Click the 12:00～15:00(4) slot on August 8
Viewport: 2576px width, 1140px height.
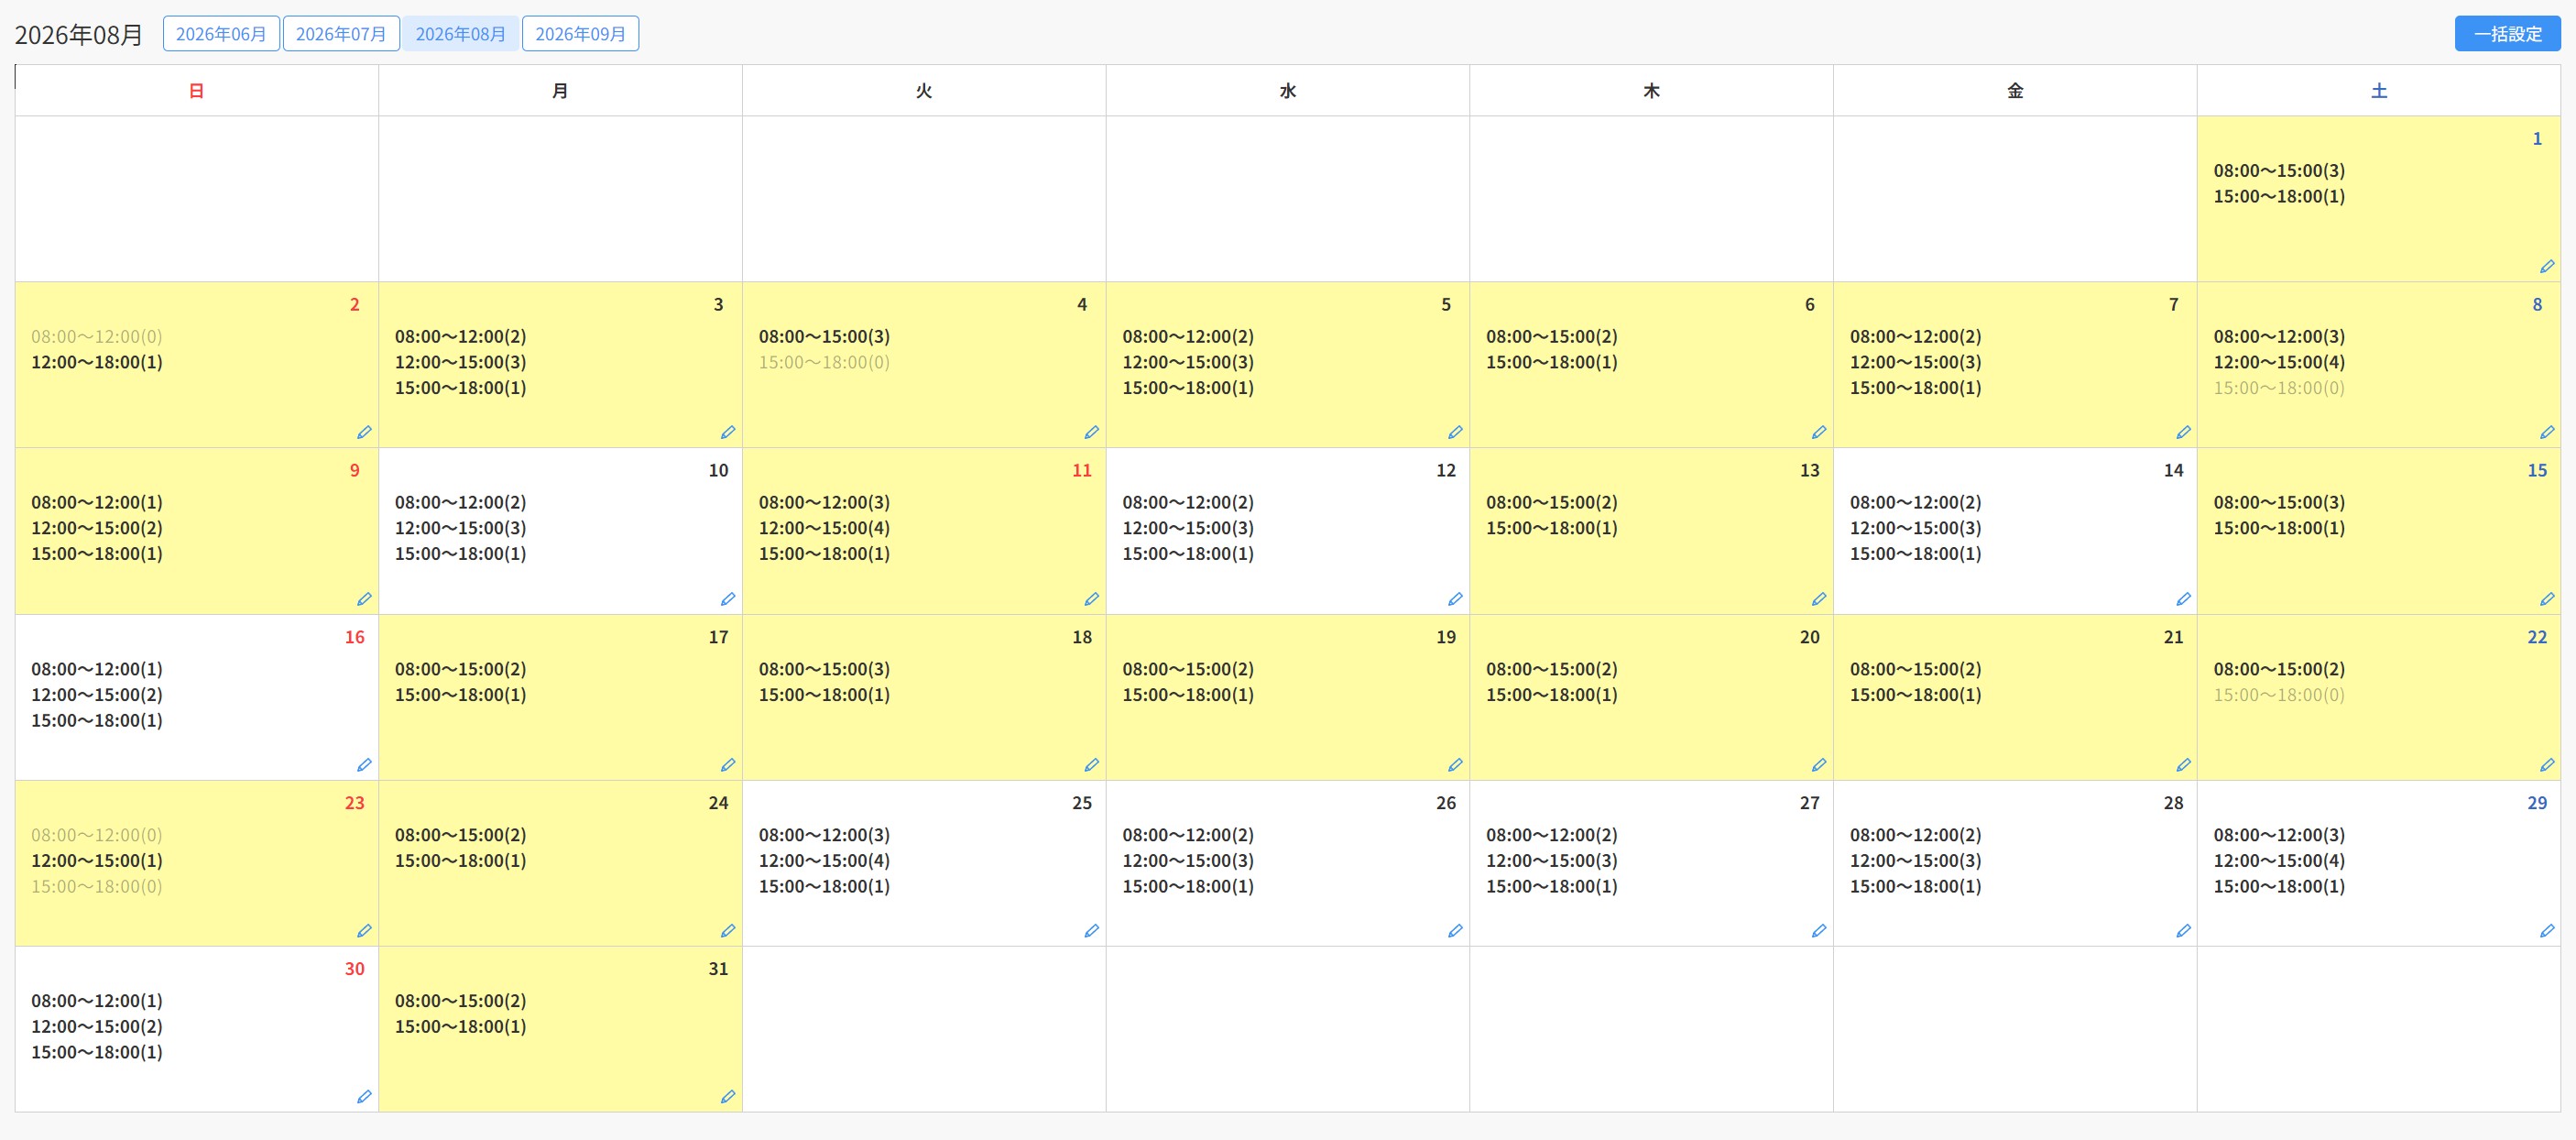point(2279,362)
